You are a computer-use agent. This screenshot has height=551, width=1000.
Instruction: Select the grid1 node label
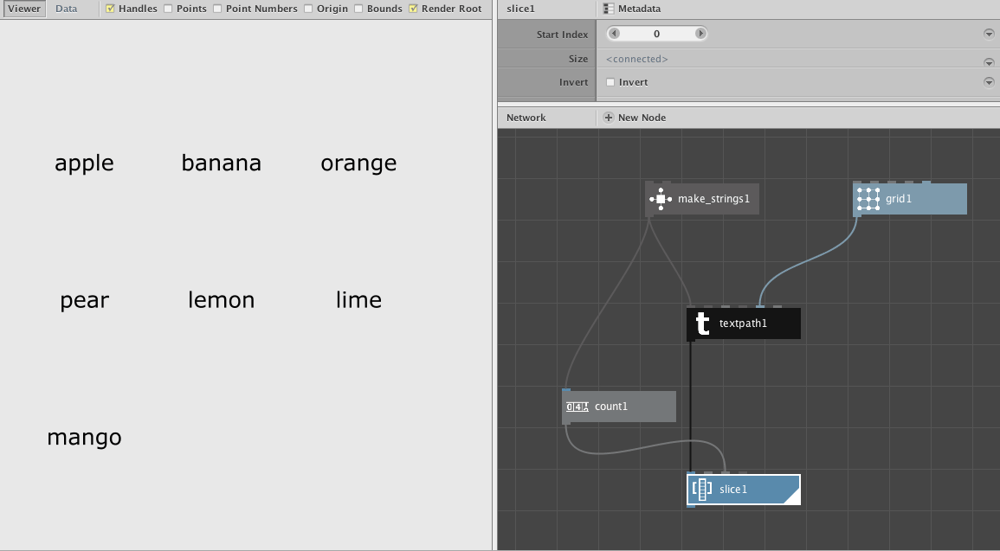[x=899, y=199]
